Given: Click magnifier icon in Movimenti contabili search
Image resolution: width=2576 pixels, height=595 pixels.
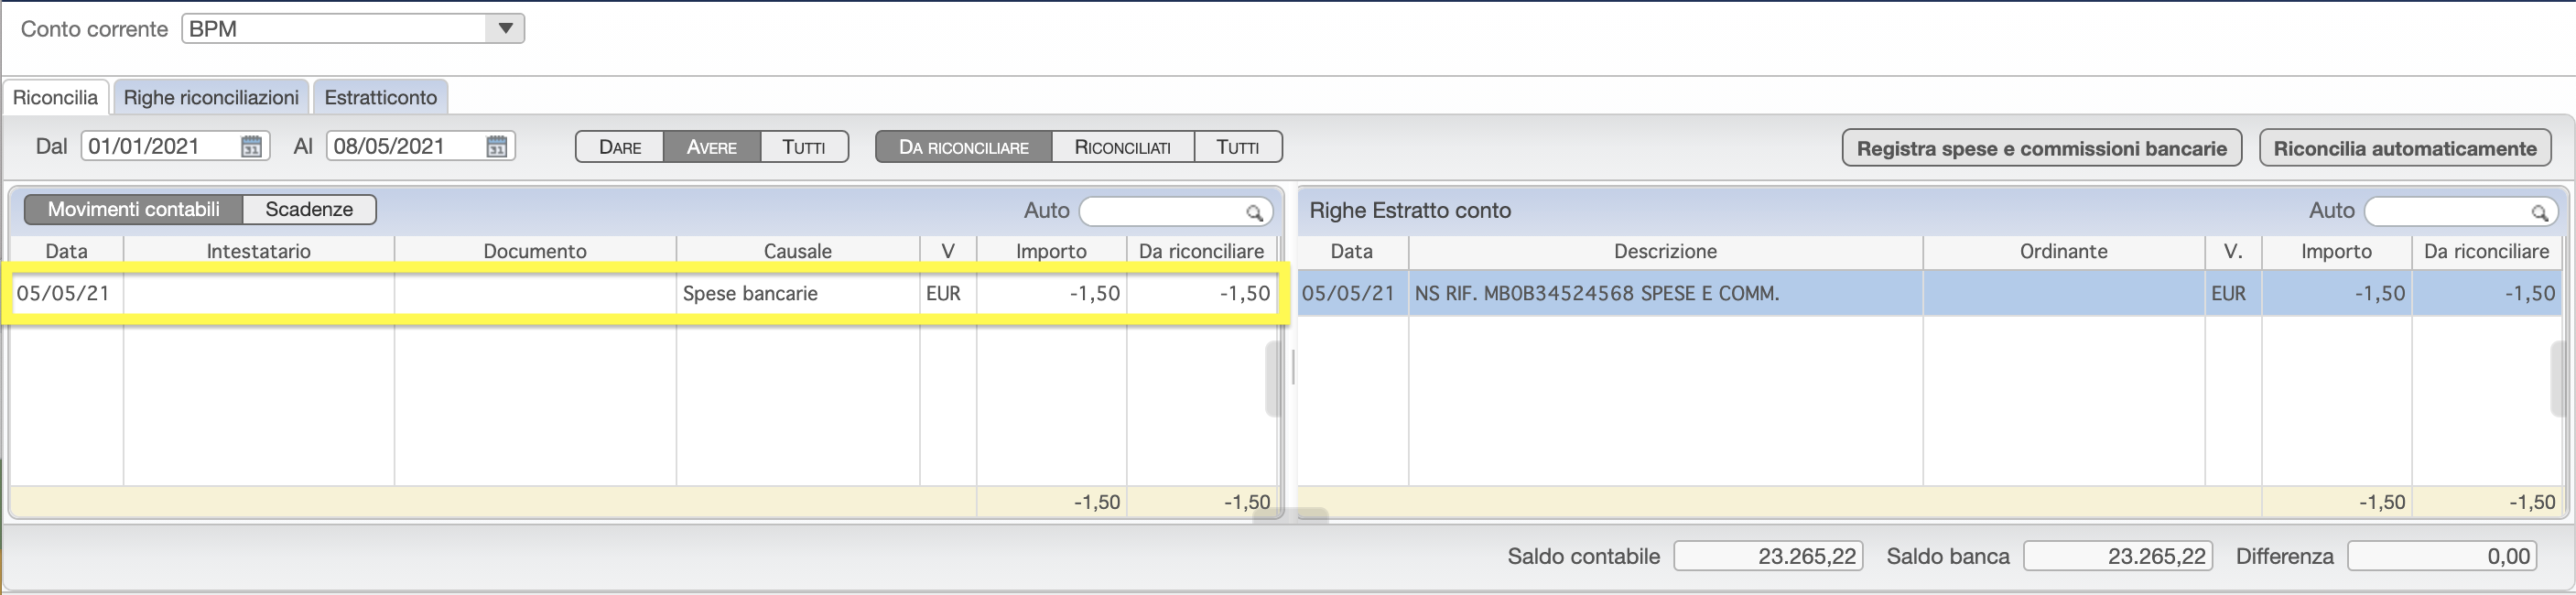Looking at the screenshot, I should (1254, 212).
